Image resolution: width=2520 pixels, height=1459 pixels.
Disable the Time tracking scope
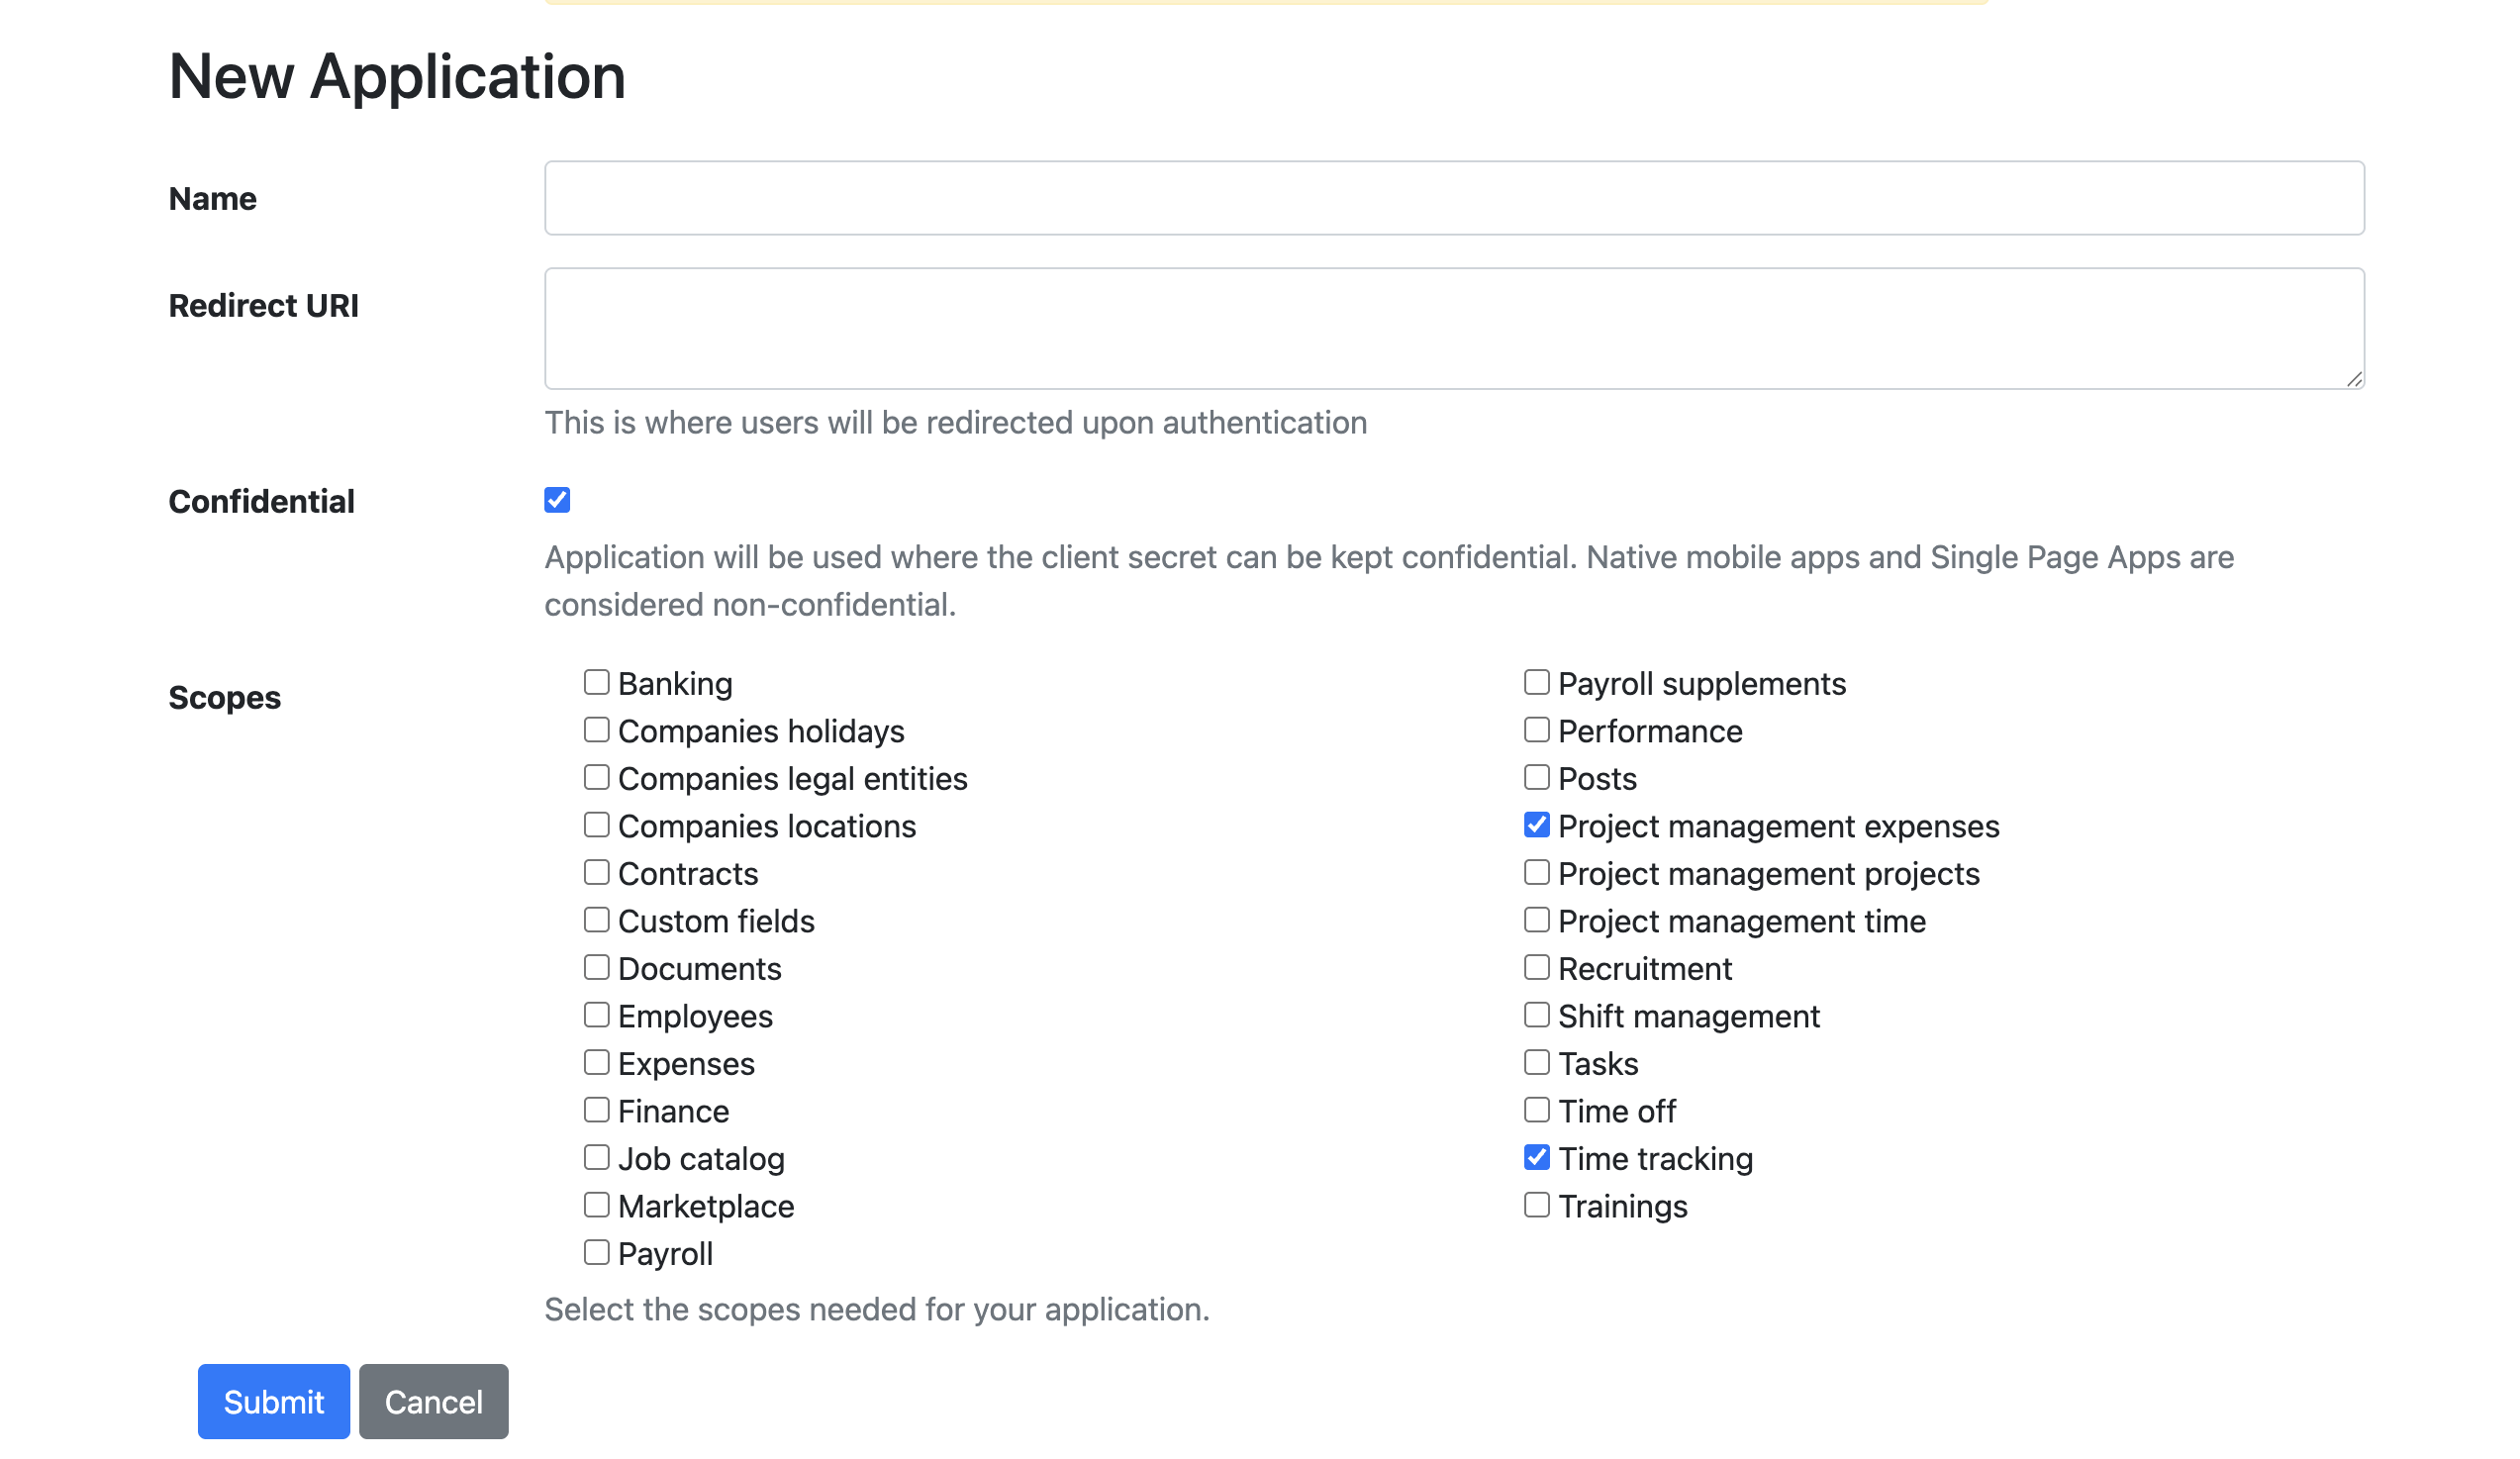1536,1157
